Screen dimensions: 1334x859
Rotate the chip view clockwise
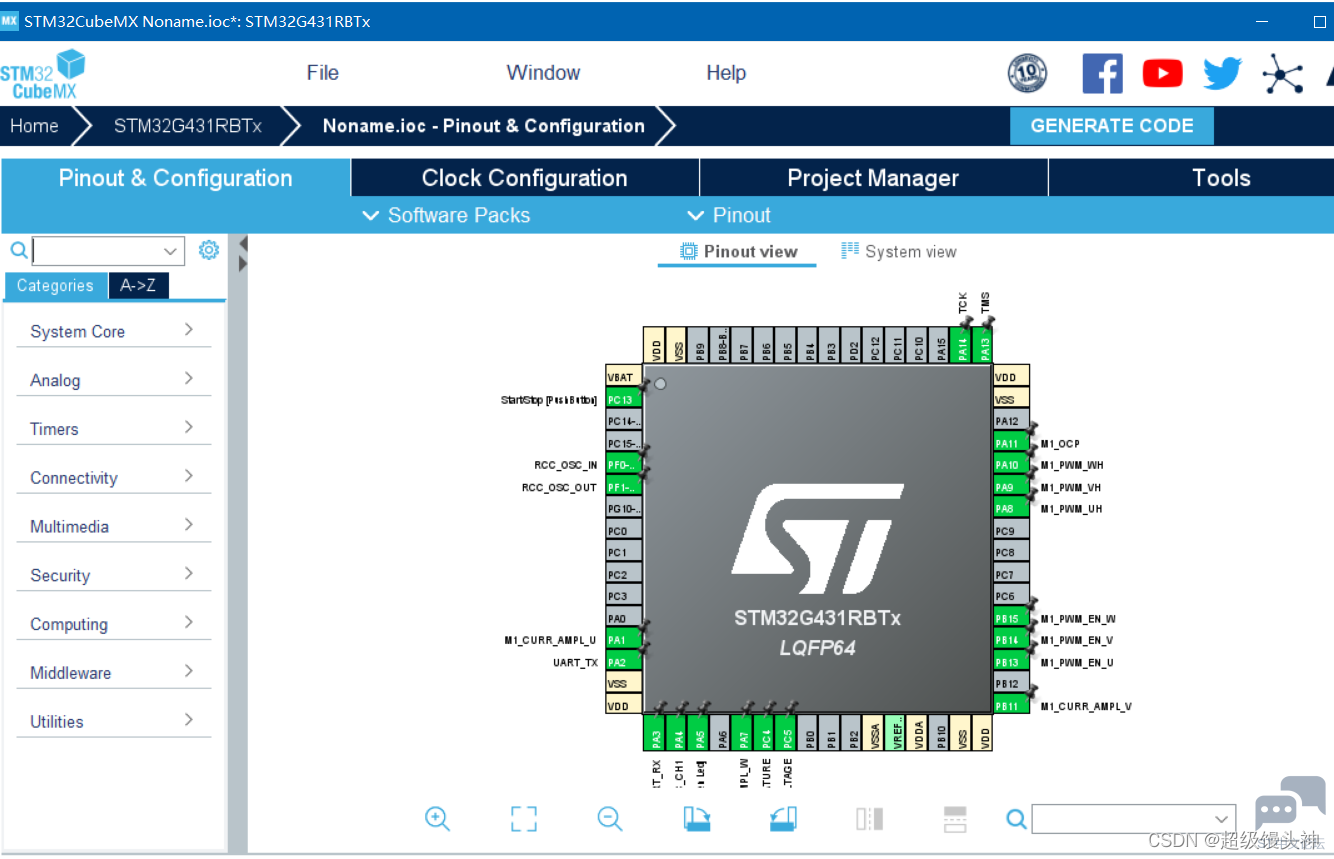[697, 819]
